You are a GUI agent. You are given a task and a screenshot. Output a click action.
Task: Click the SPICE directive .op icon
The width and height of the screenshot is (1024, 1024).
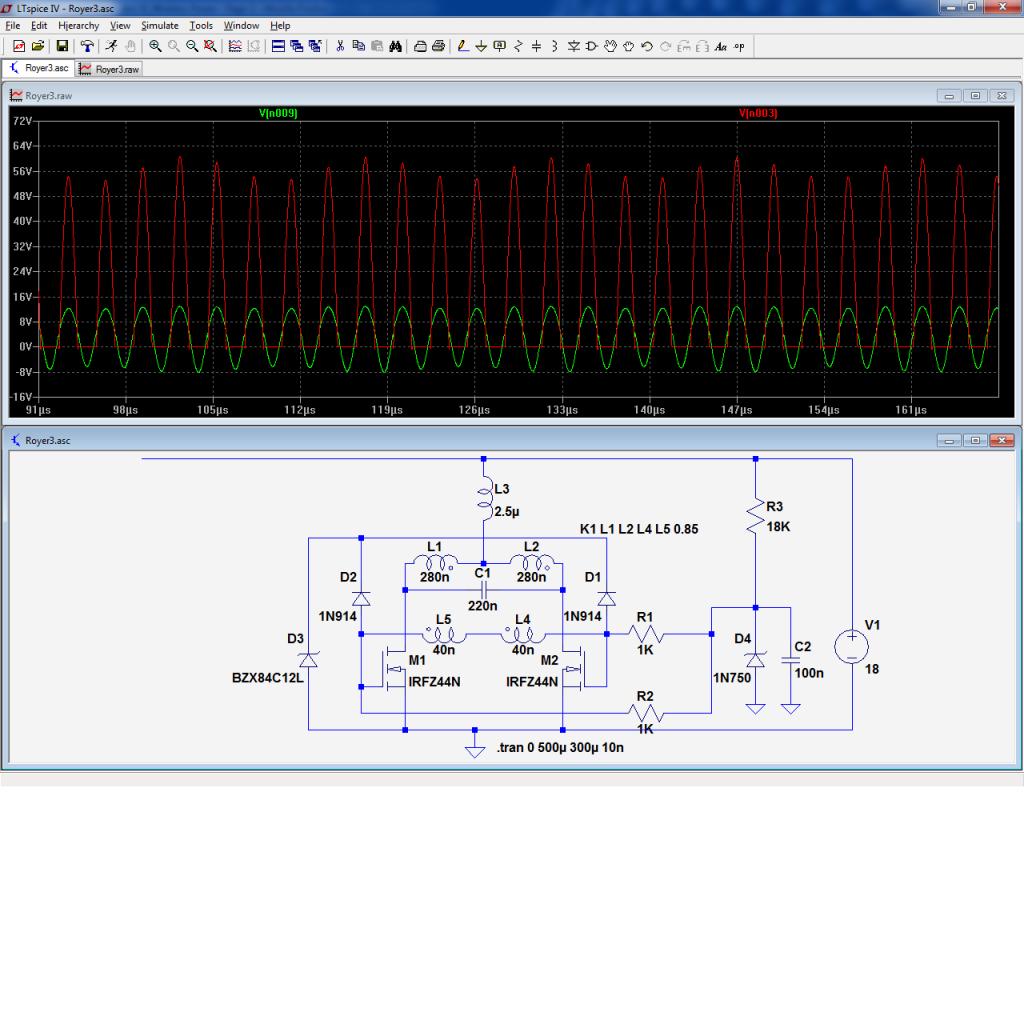[x=739, y=46]
